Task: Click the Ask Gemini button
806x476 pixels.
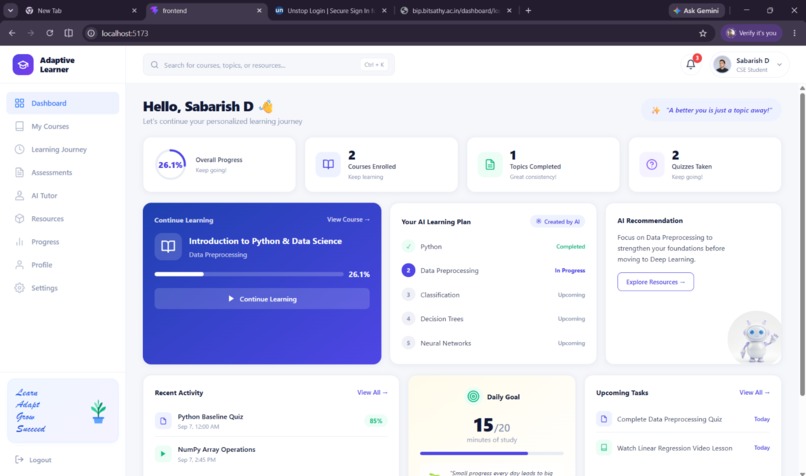Action: pyautogui.click(x=697, y=10)
